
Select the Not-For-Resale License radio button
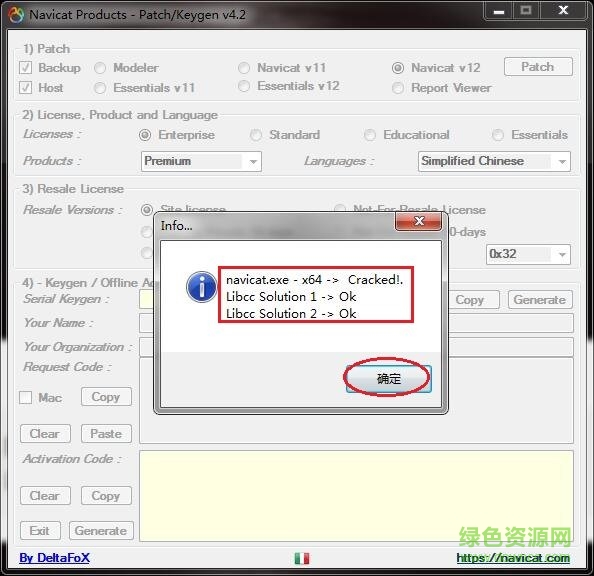pyautogui.click(x=340, y=209)
